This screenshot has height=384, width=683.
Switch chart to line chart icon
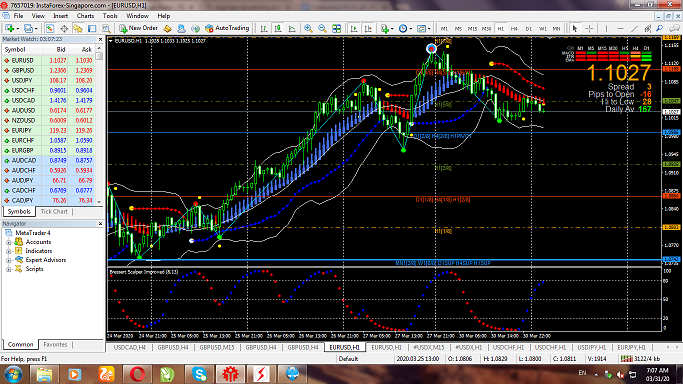tap(292, 28)
